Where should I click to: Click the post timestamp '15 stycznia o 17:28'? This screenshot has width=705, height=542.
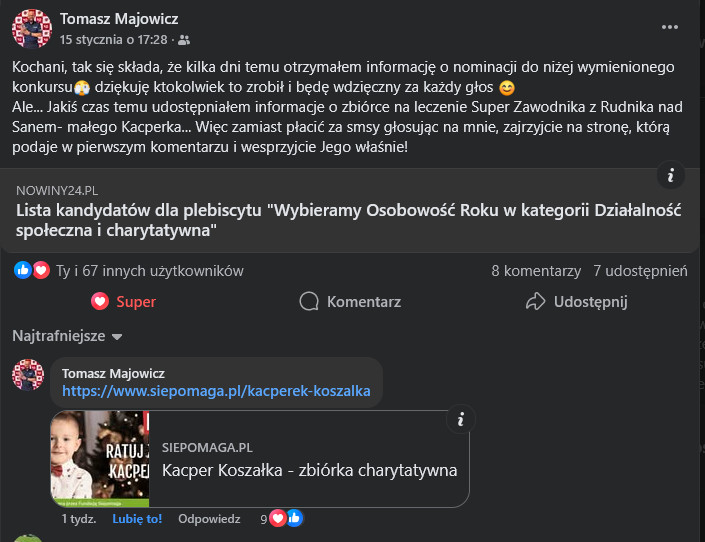(x=113, y=40)
